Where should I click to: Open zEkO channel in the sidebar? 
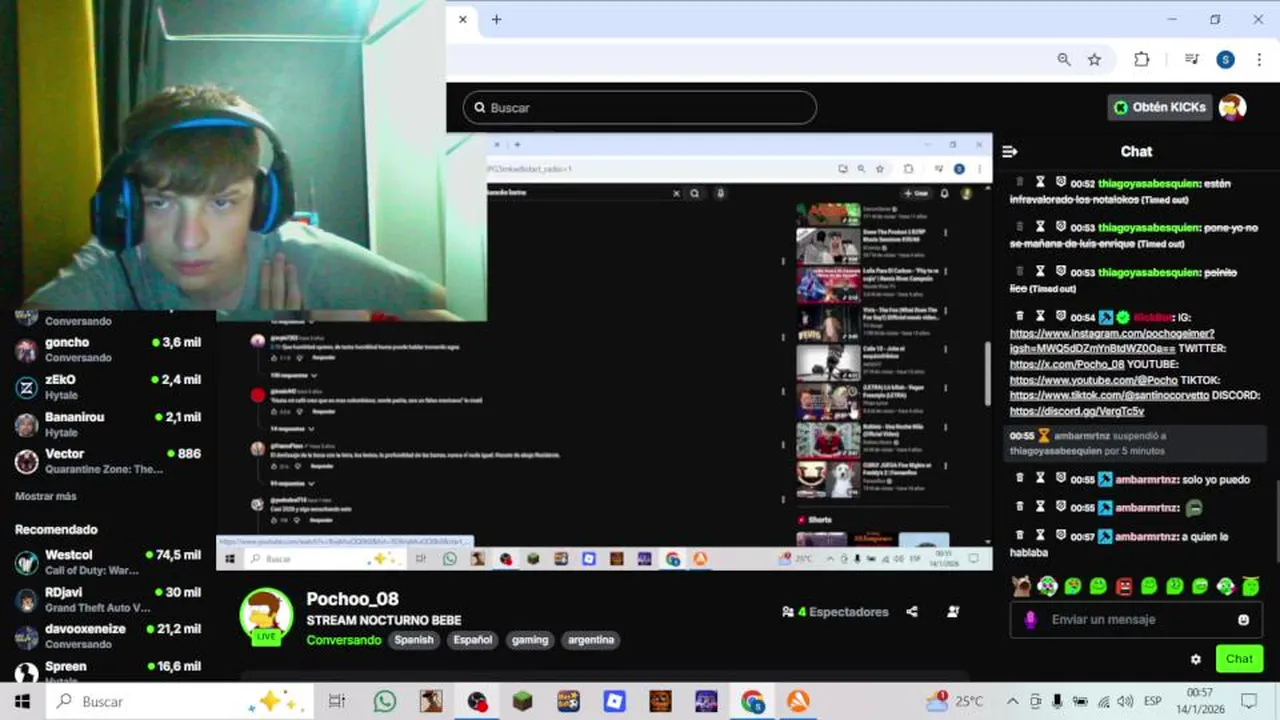[x=108, y=386]
